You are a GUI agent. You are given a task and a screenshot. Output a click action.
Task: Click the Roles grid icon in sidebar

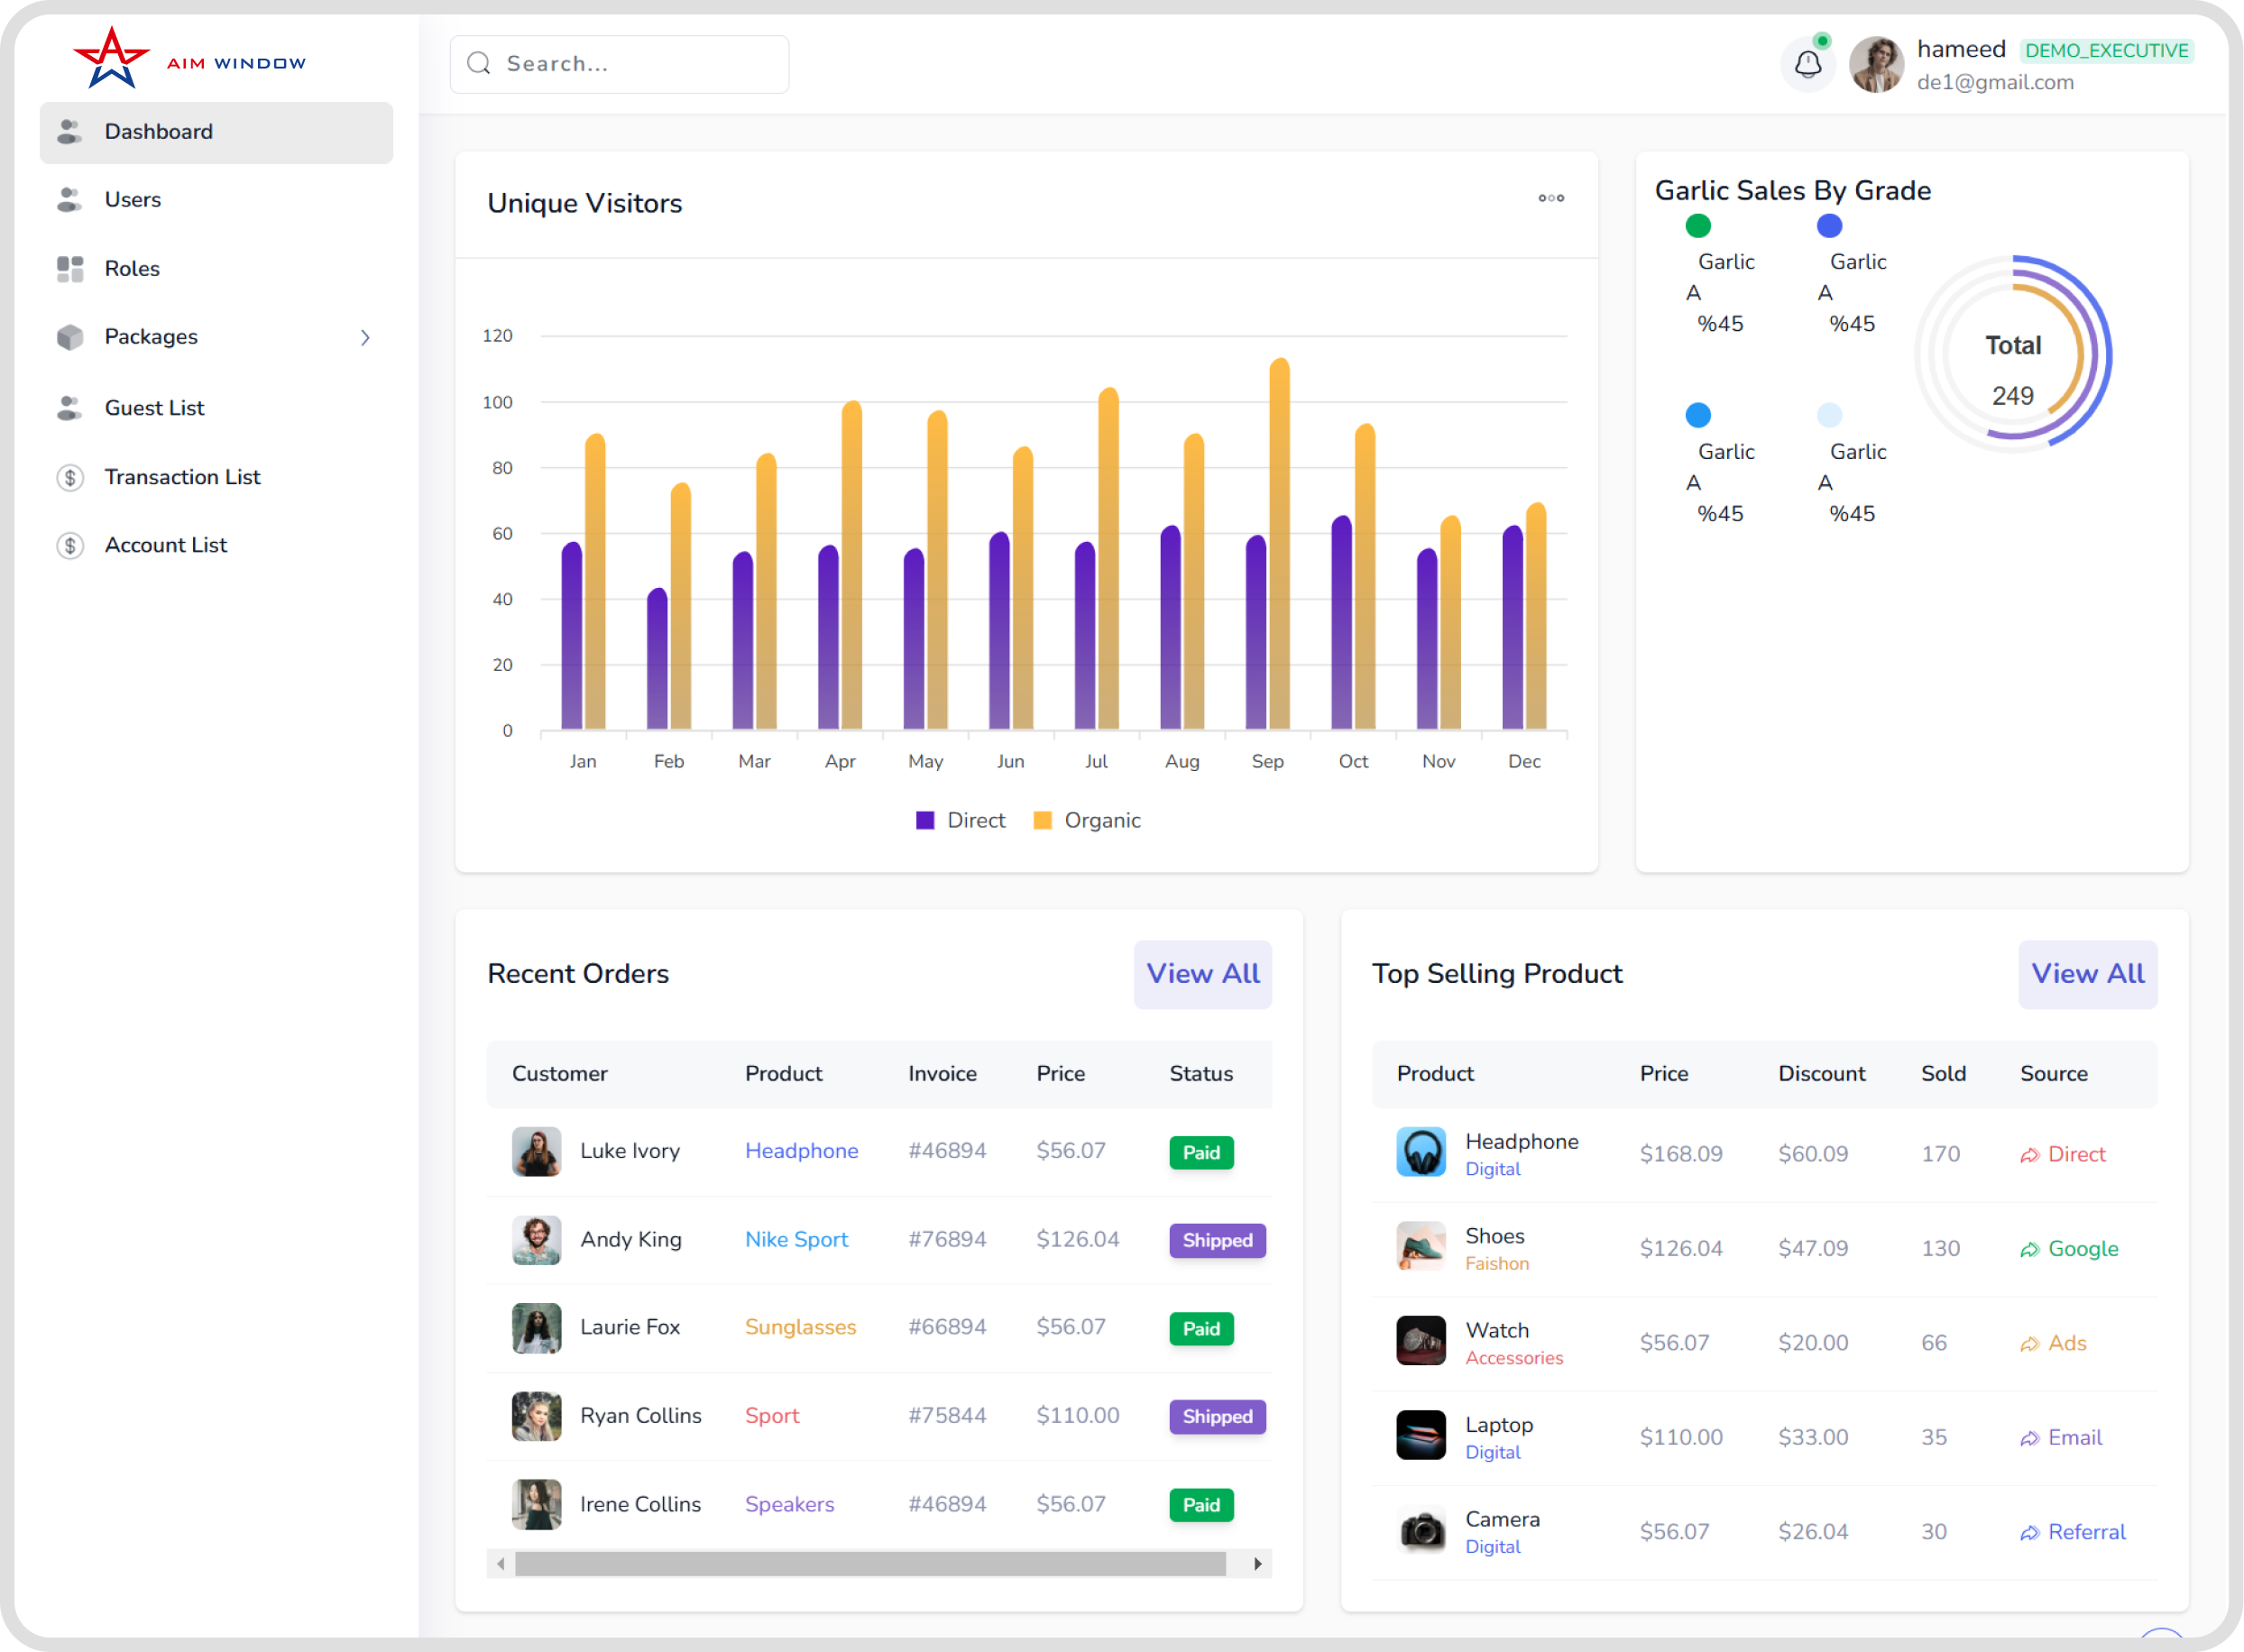pos(70,269)
